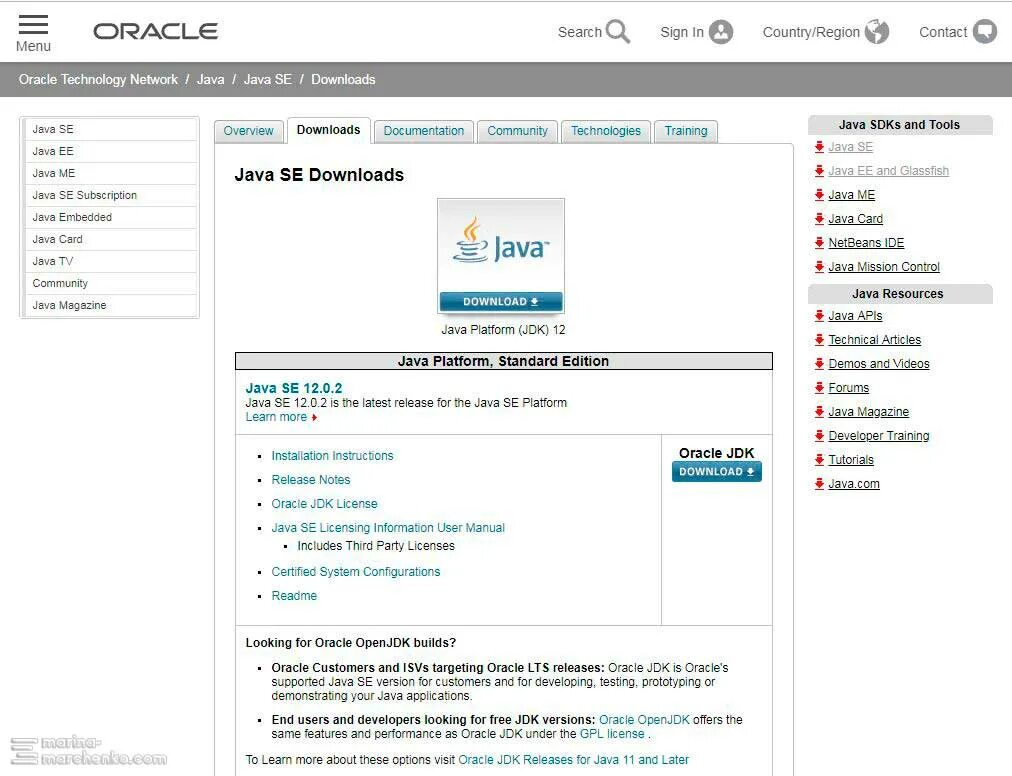Click the red arrow beside Technical Articles

(819, 339)
